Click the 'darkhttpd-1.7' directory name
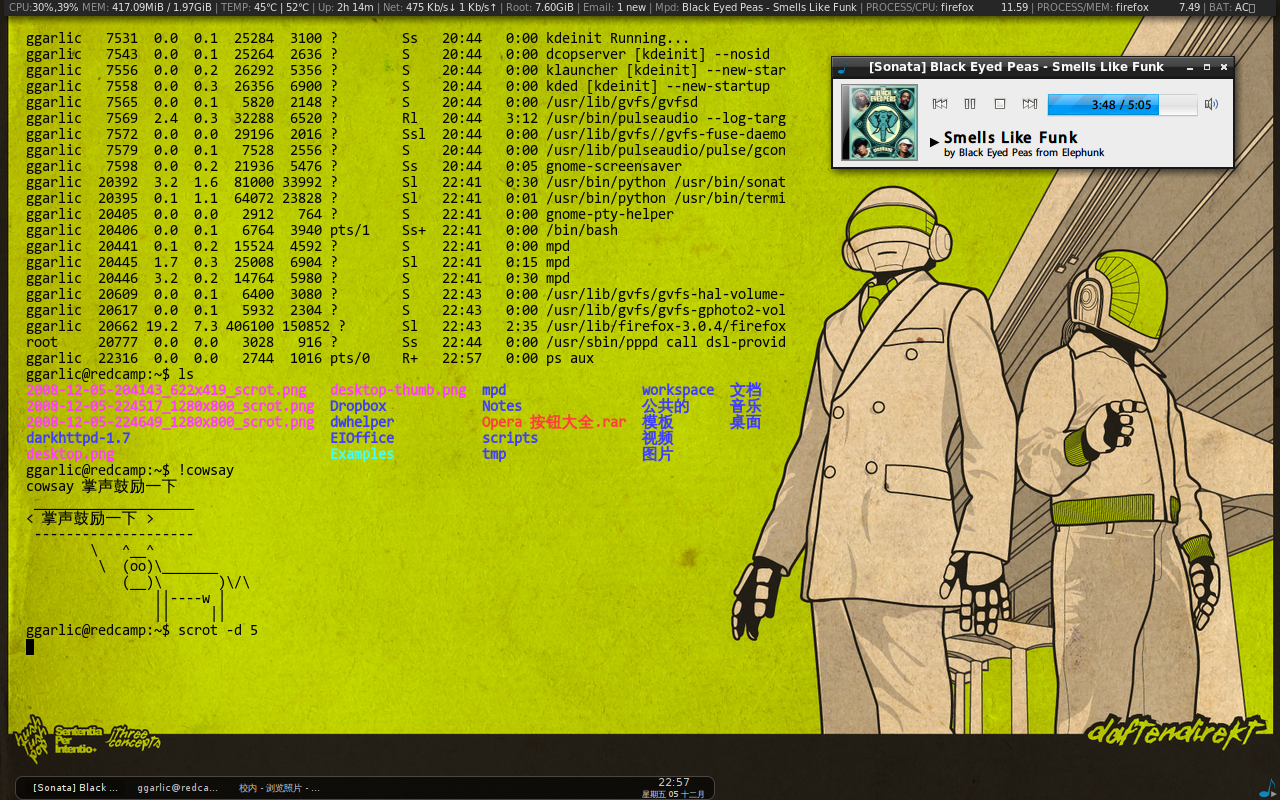Image resolution: width=1280 pixels, height=800 pixels. (x=78, y=438)
